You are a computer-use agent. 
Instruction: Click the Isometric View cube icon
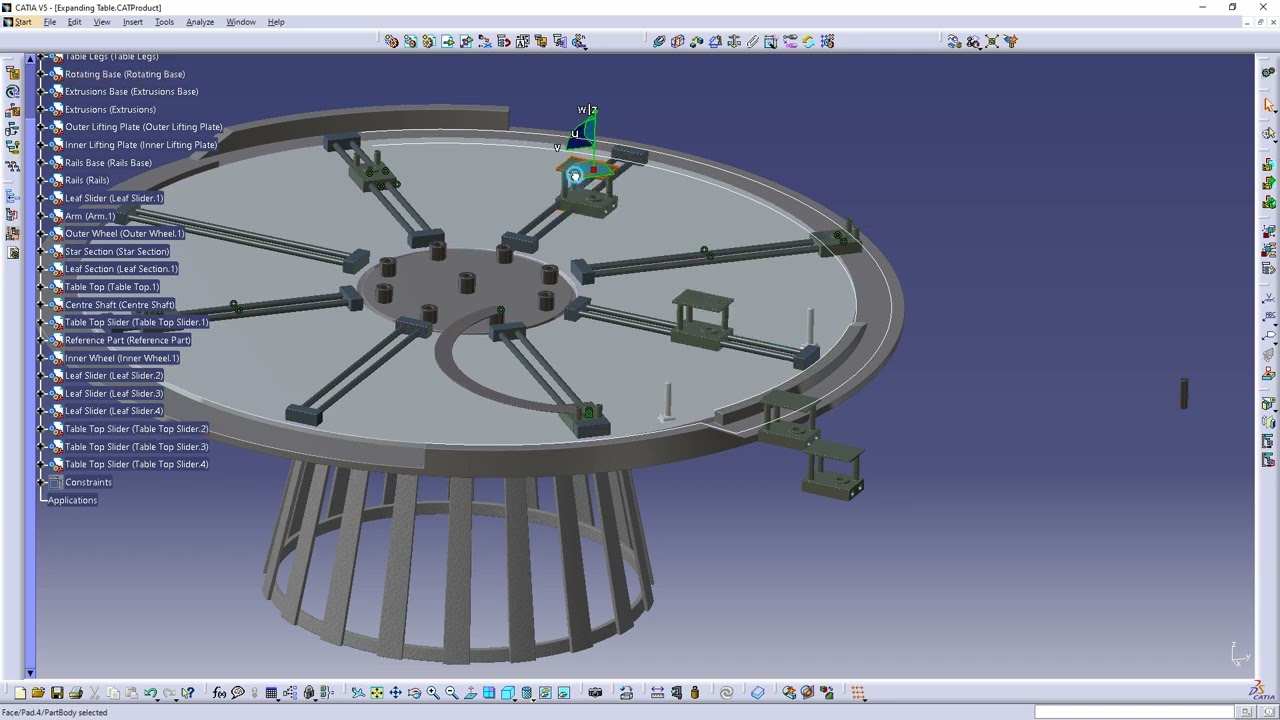508,692
